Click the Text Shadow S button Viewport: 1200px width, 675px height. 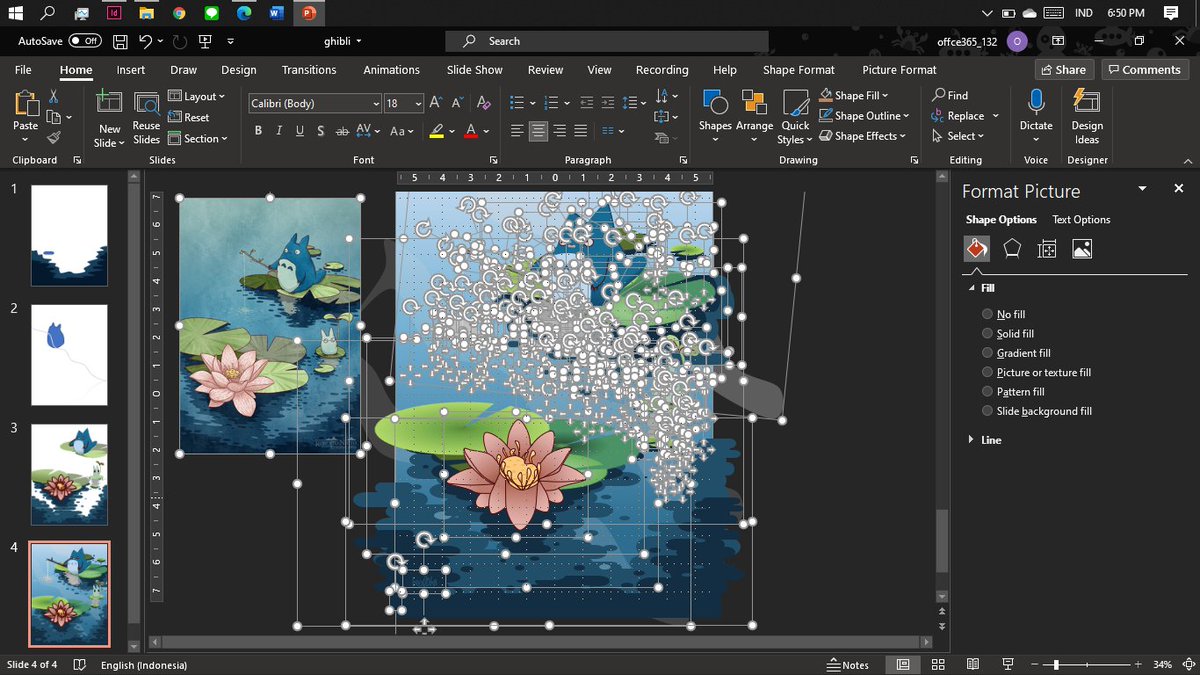pos(320,131)
